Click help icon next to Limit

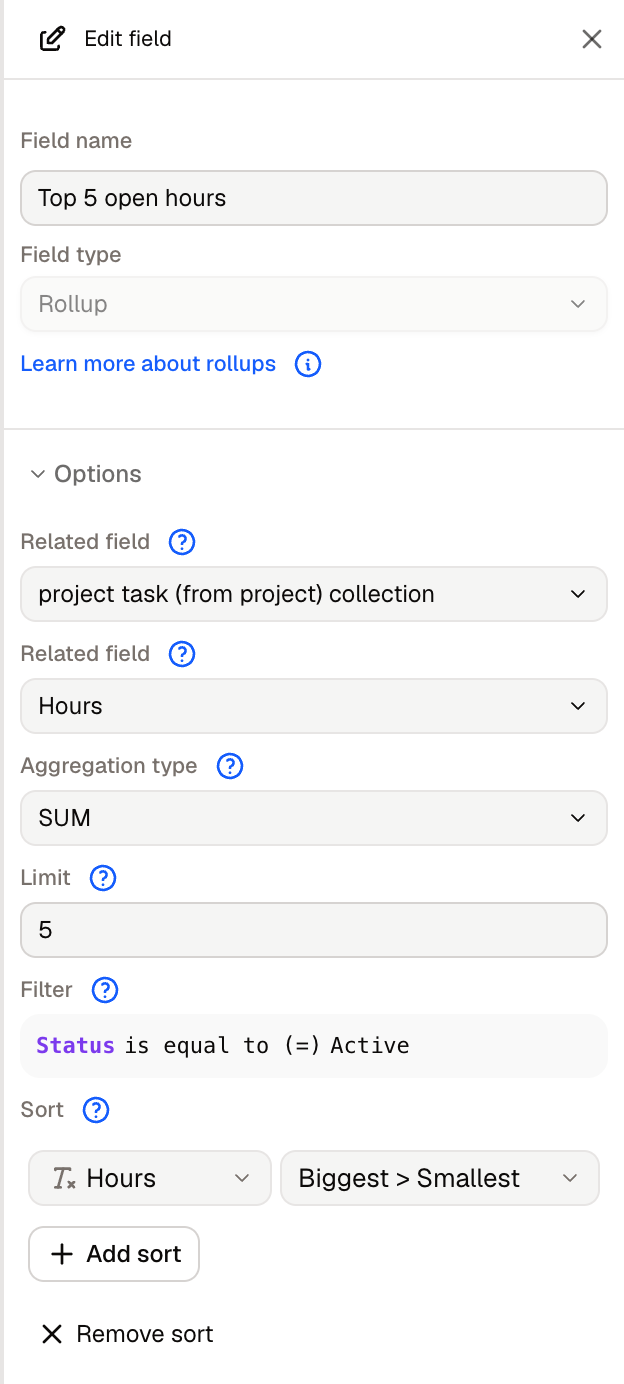pyautogui.click(x=103, y=878)
